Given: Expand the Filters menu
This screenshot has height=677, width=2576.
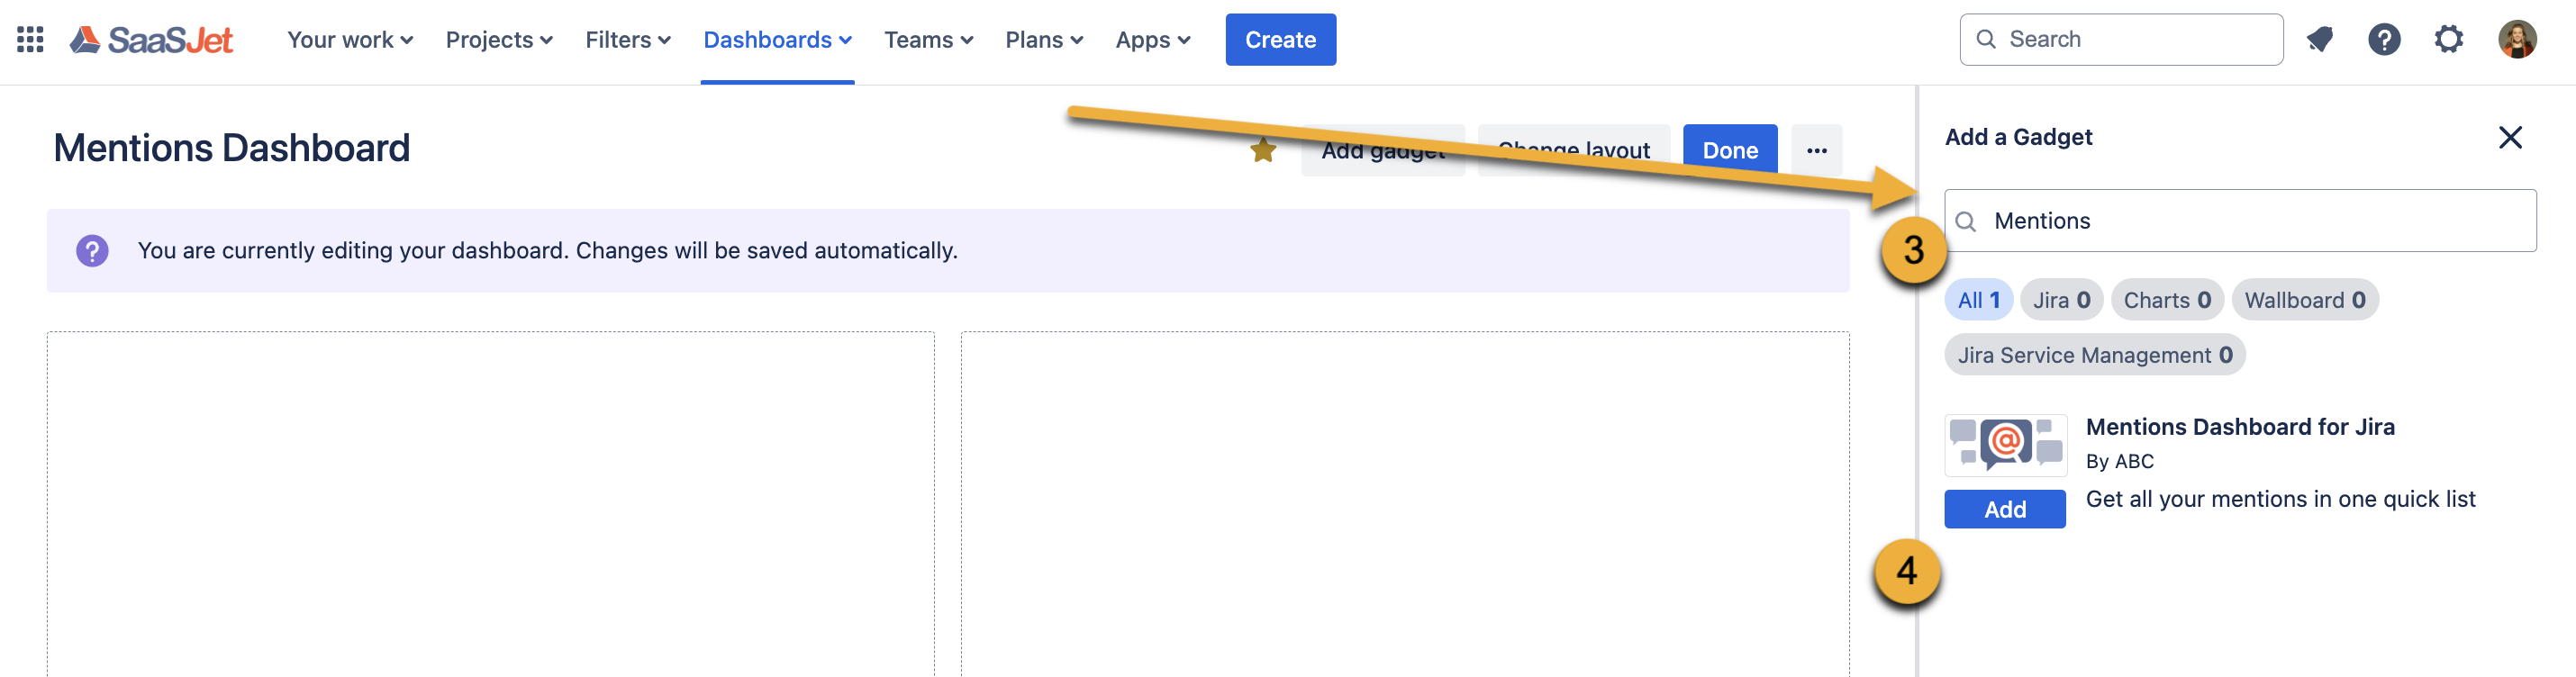Looking at the screenshot, I should point(628,39).
